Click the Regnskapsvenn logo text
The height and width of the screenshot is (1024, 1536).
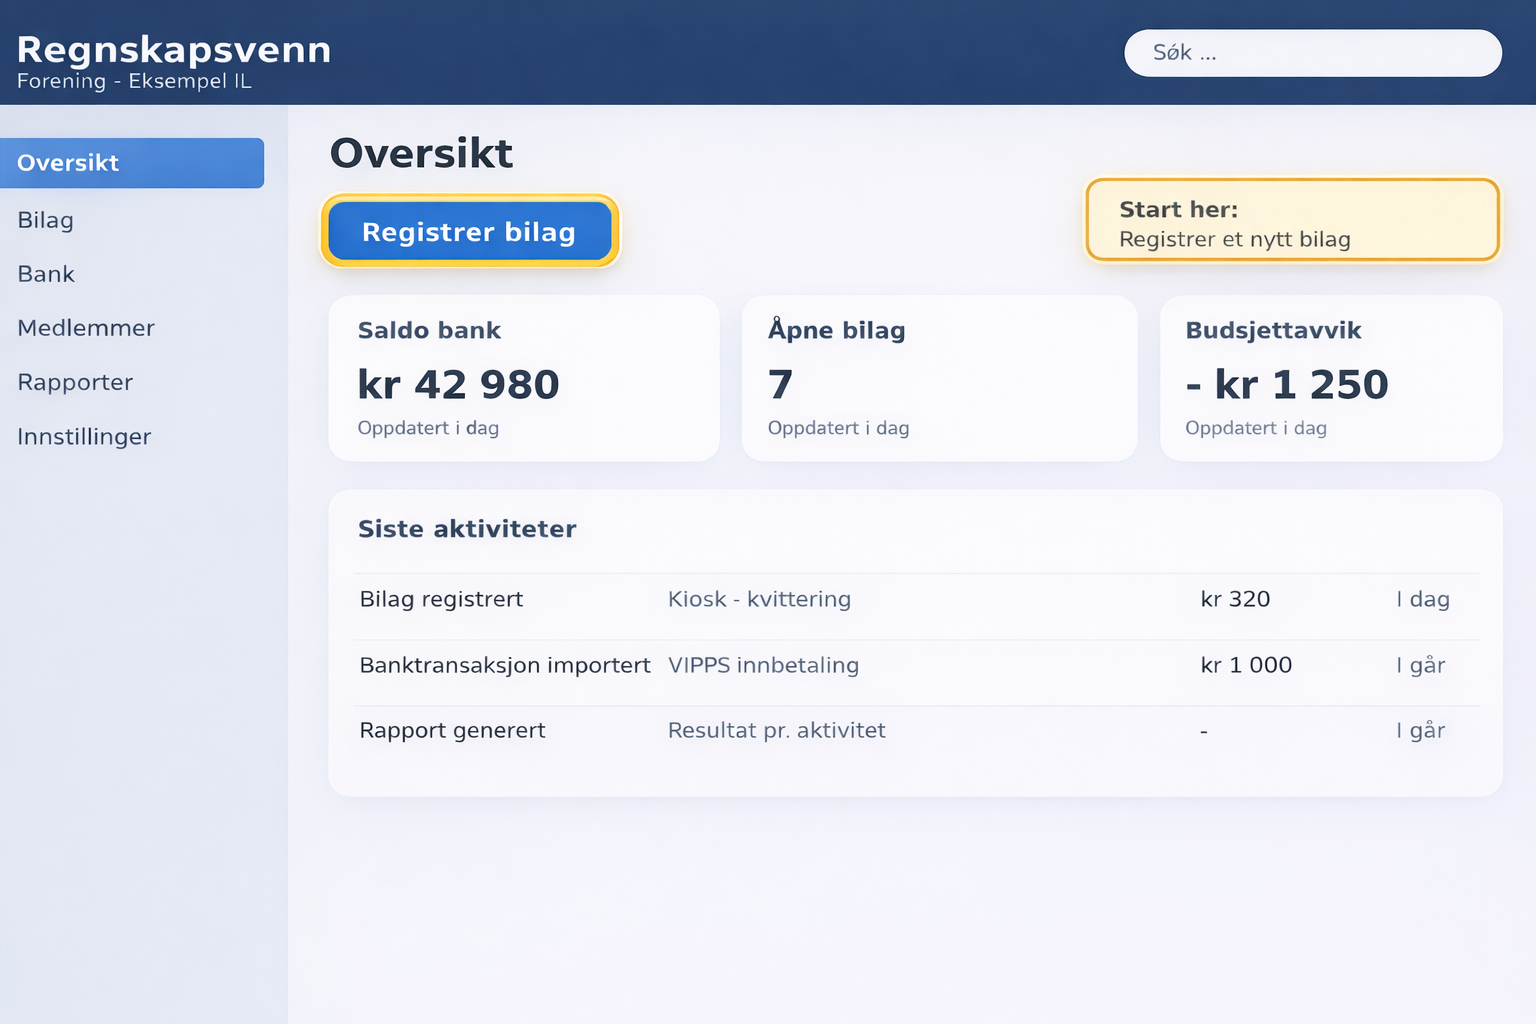(x=174, y=49)
